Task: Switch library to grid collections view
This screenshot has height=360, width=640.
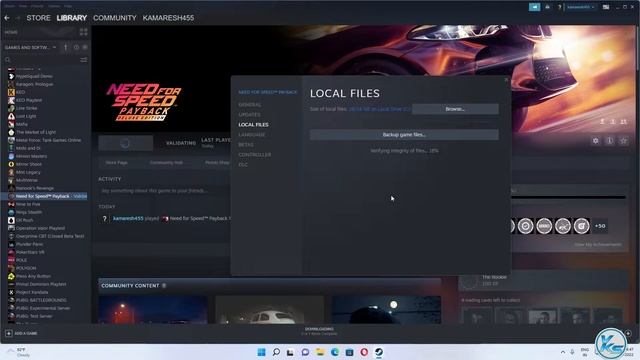Action: point(84,32)
